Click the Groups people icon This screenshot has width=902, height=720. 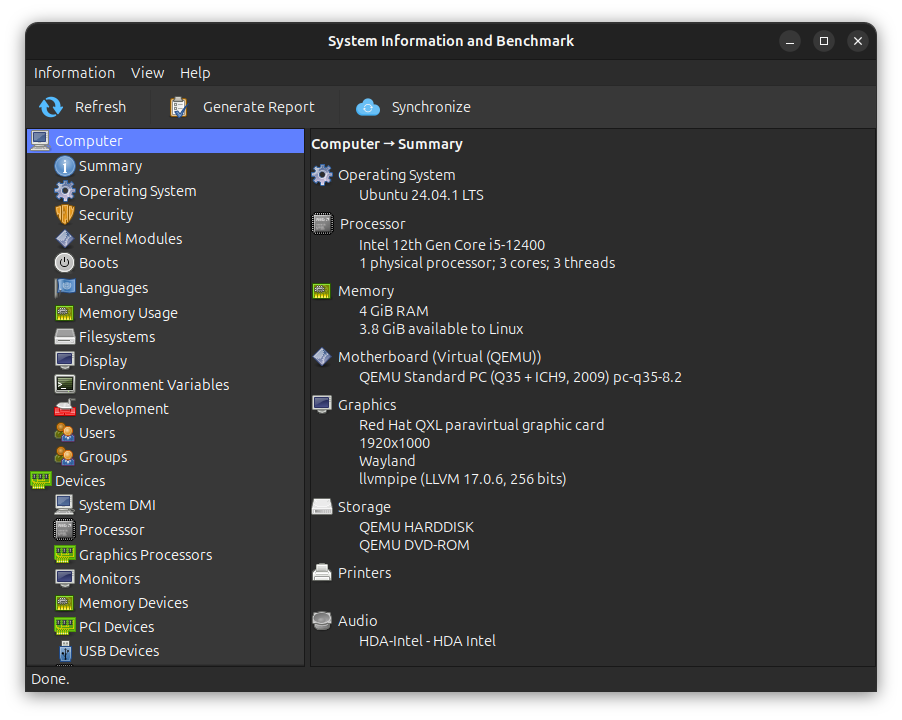pos(64,457)
